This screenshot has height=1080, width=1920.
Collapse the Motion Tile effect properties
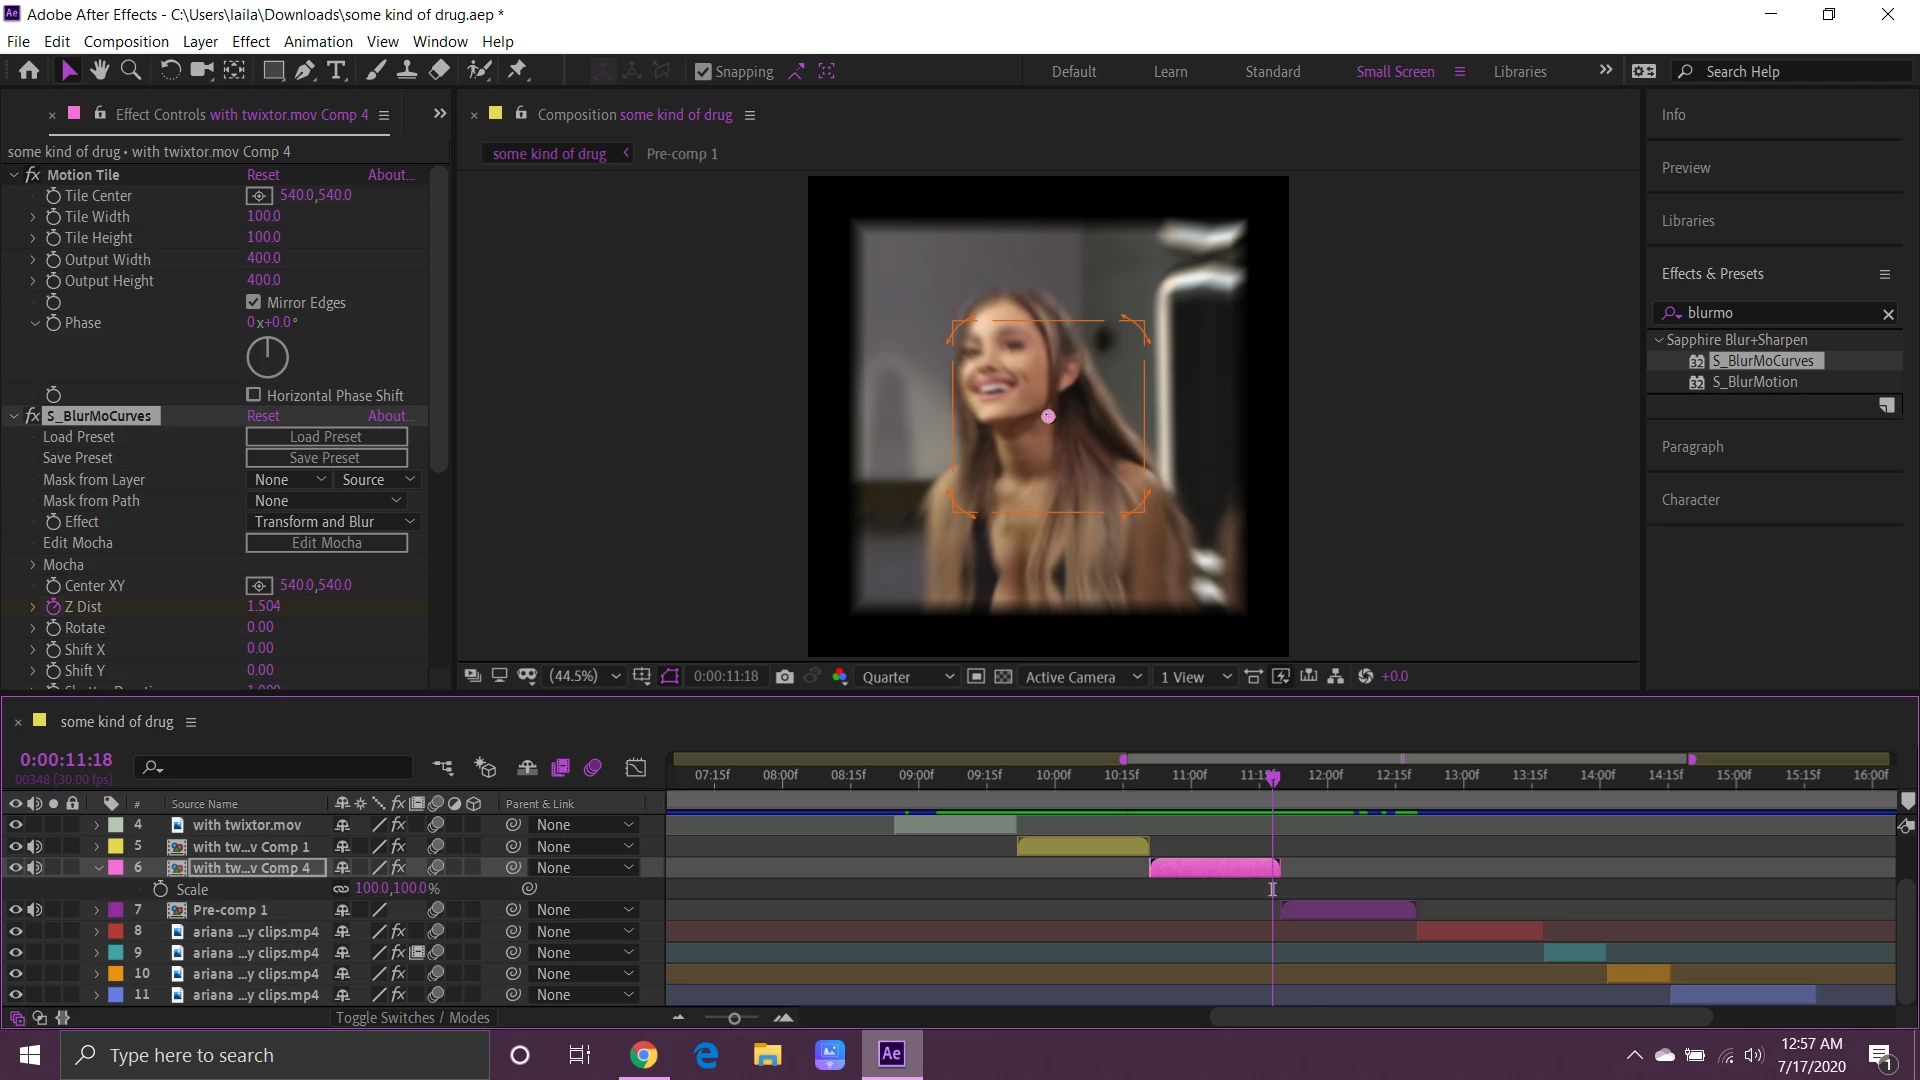coord(14,175)
